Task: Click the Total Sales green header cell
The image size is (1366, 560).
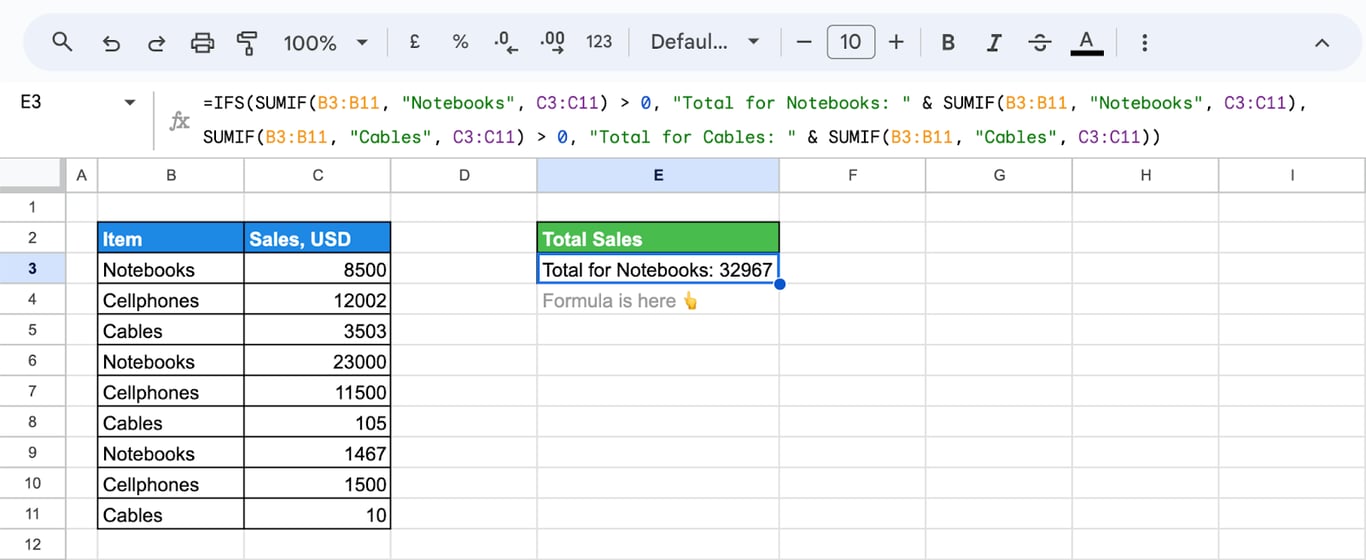Action: 658,238
